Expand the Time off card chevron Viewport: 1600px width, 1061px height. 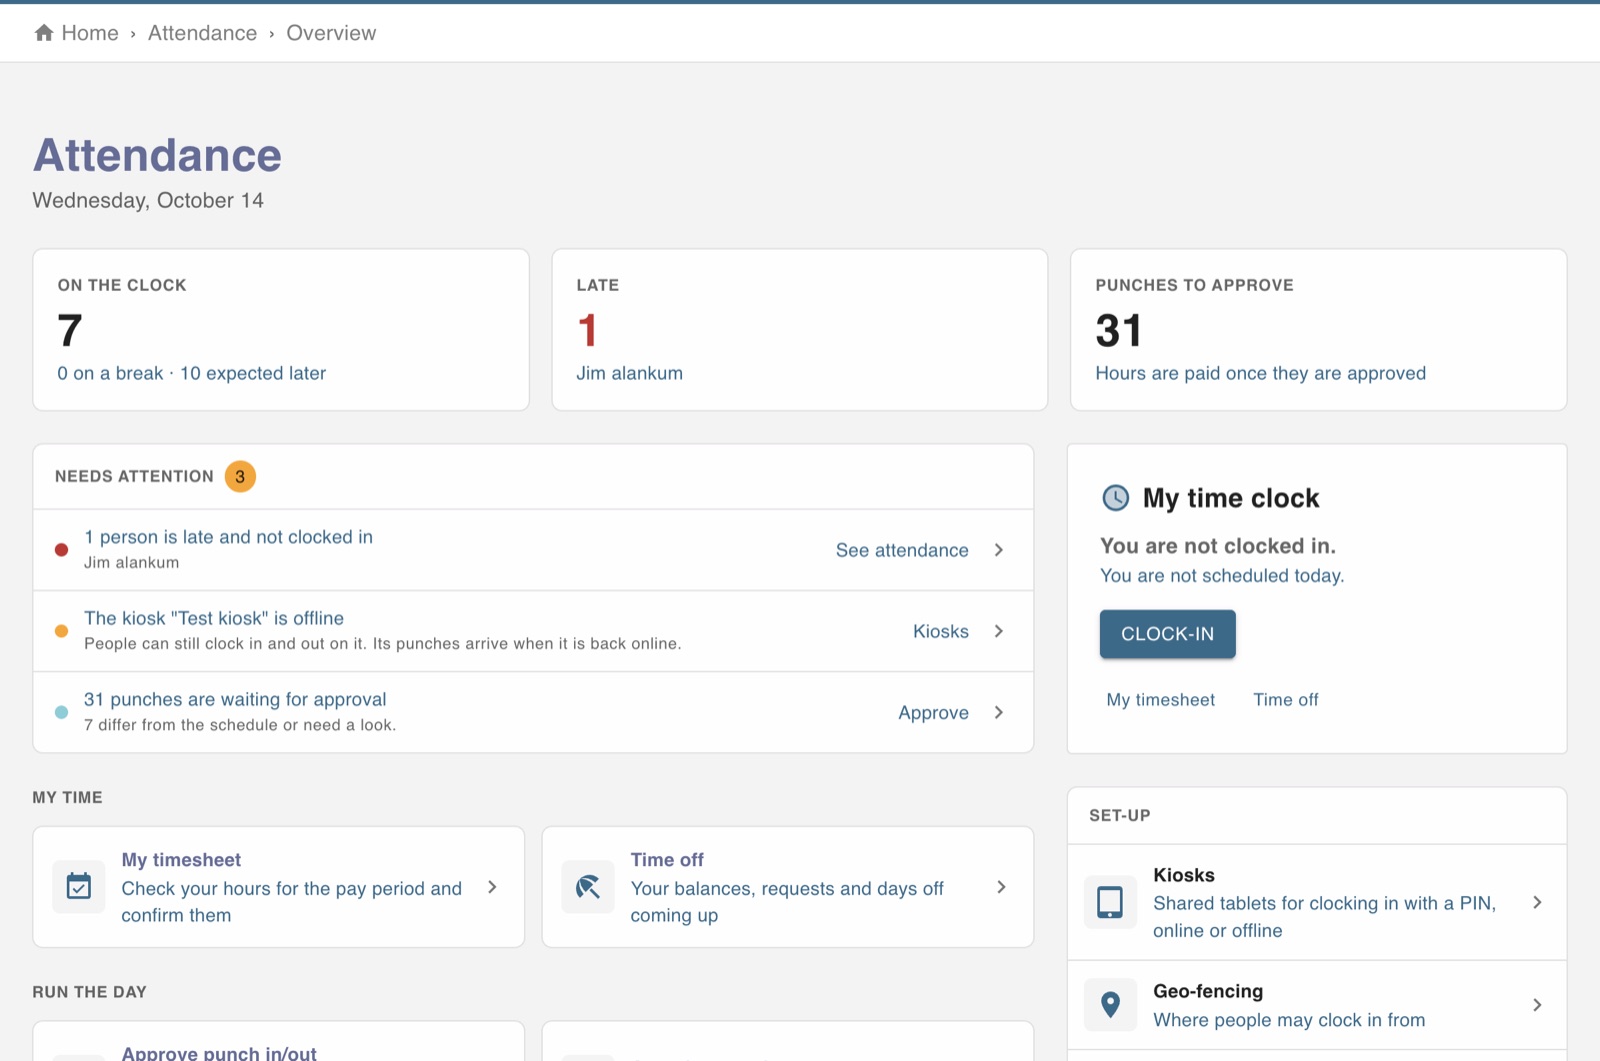click(x=1001, y=887)
